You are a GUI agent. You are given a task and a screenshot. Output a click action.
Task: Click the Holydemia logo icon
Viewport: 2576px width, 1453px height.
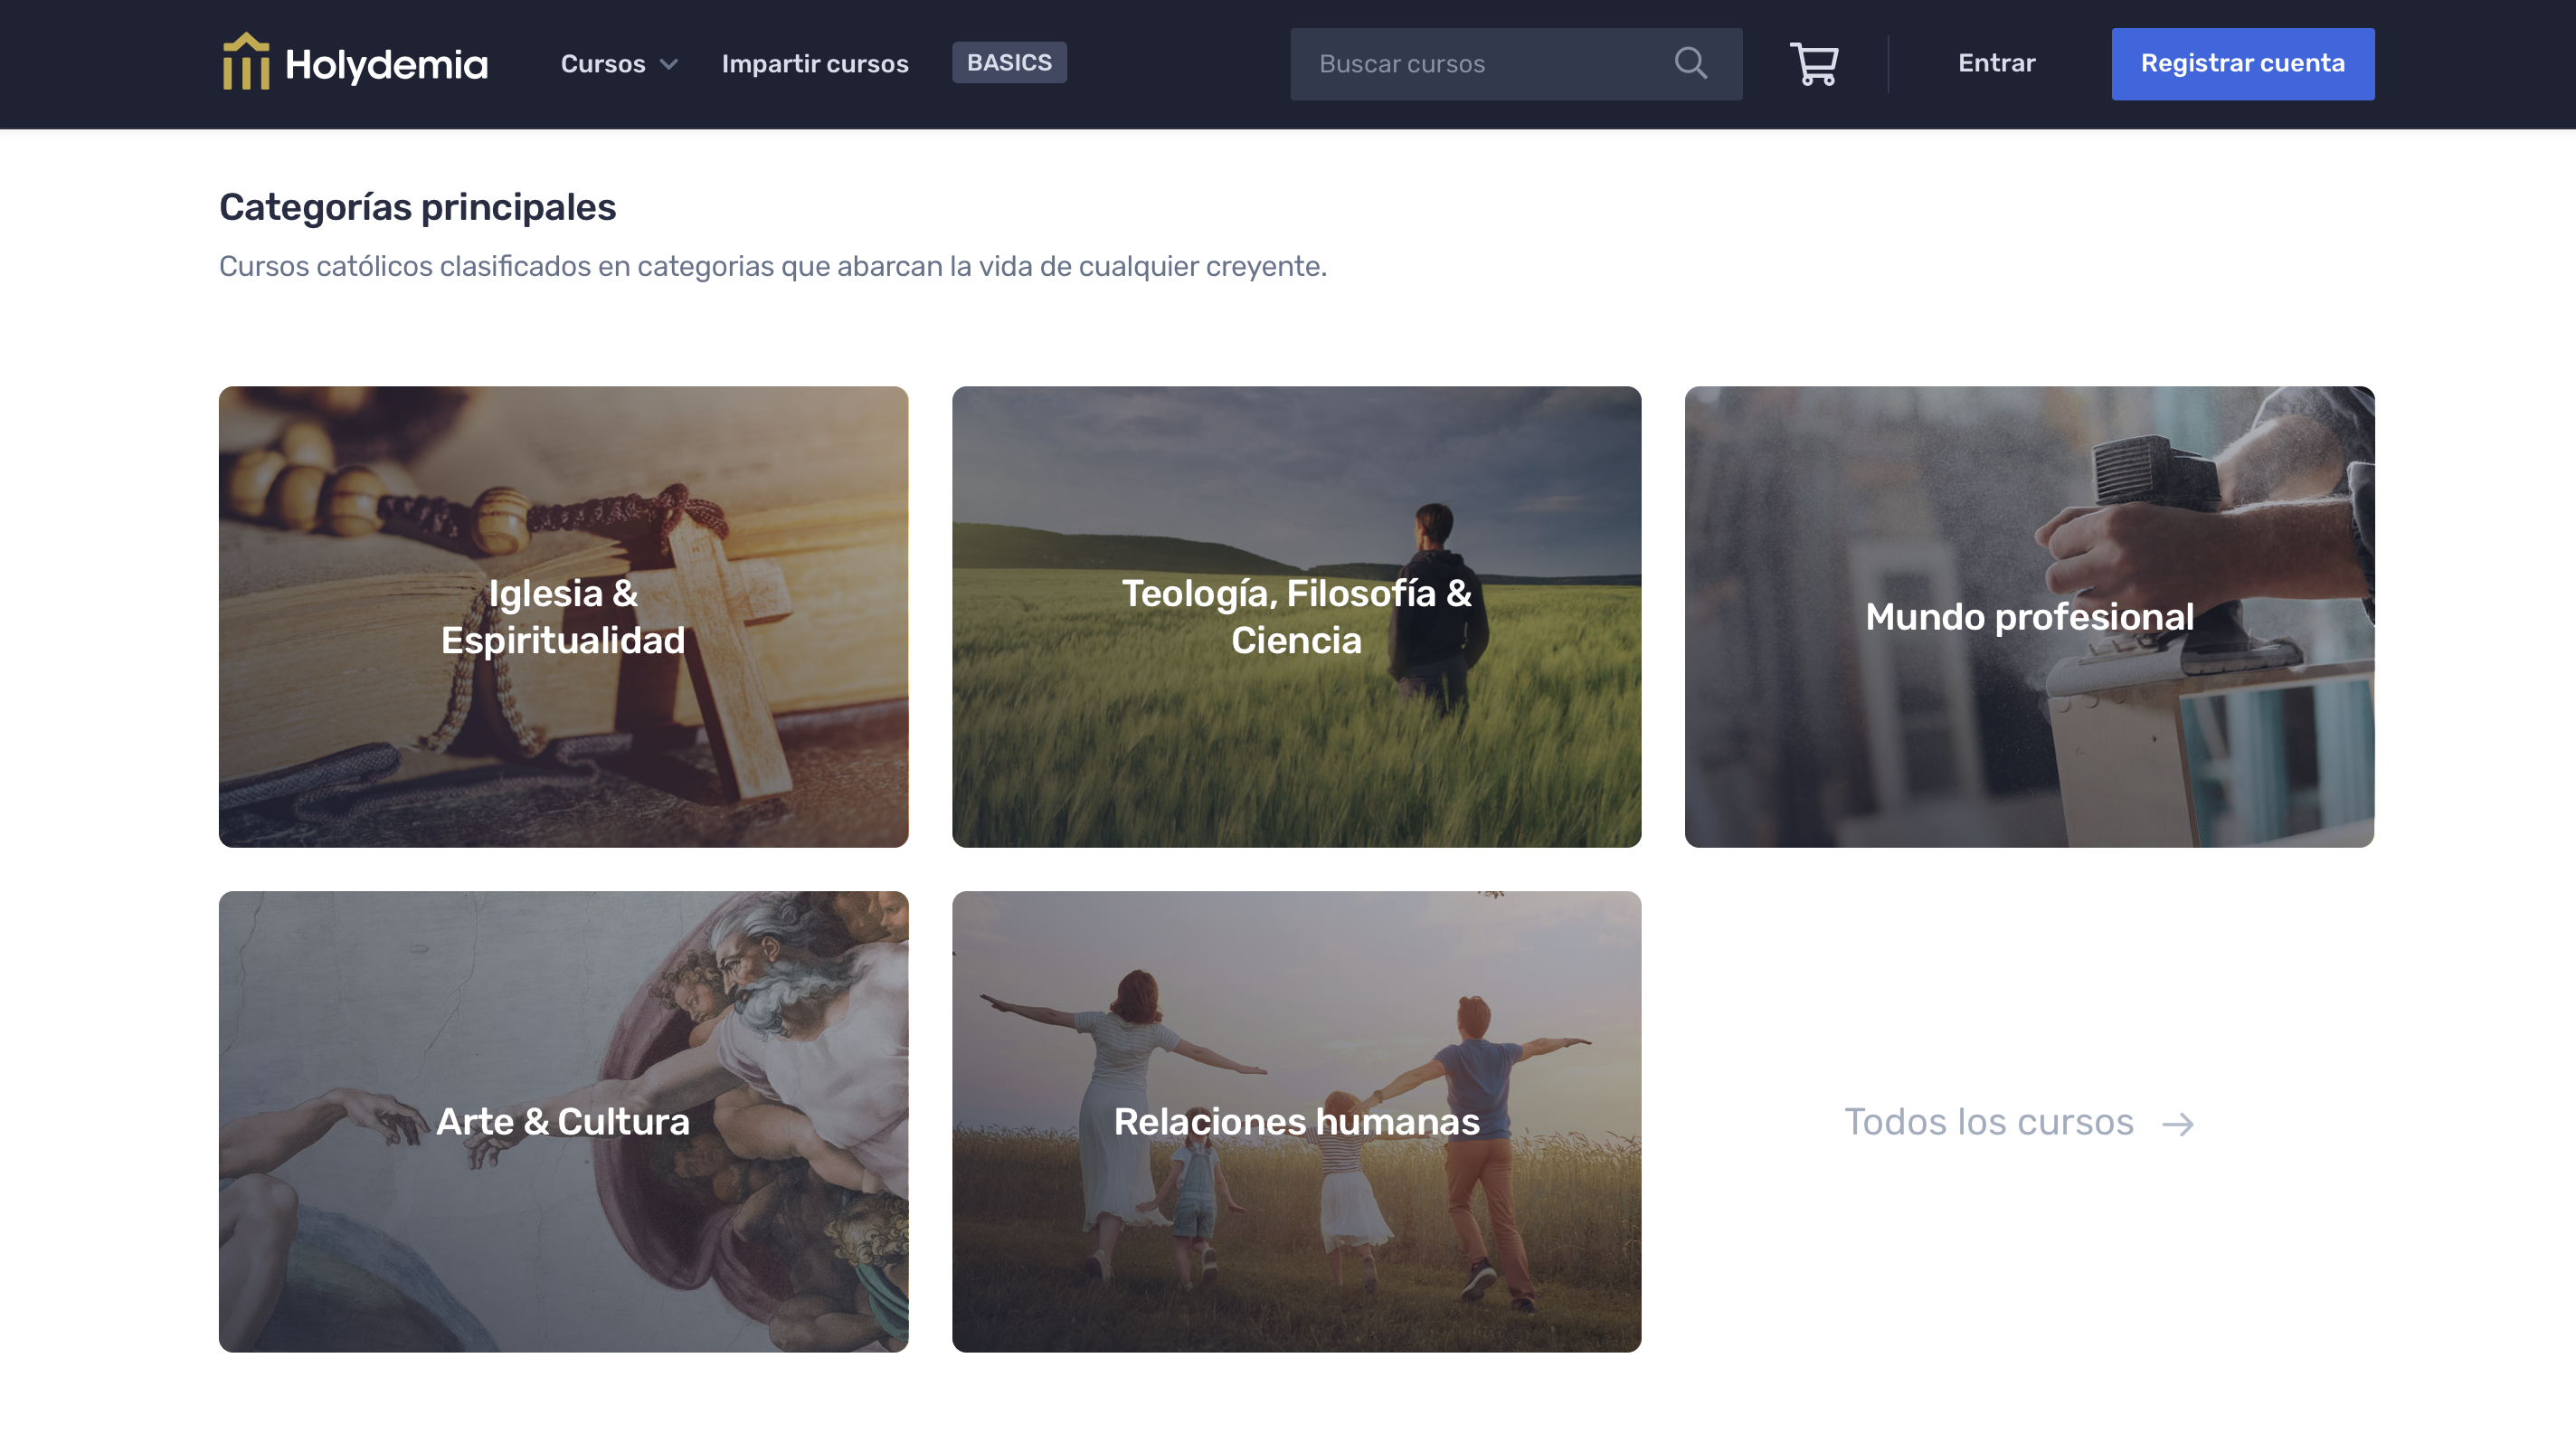pos(246,62)
